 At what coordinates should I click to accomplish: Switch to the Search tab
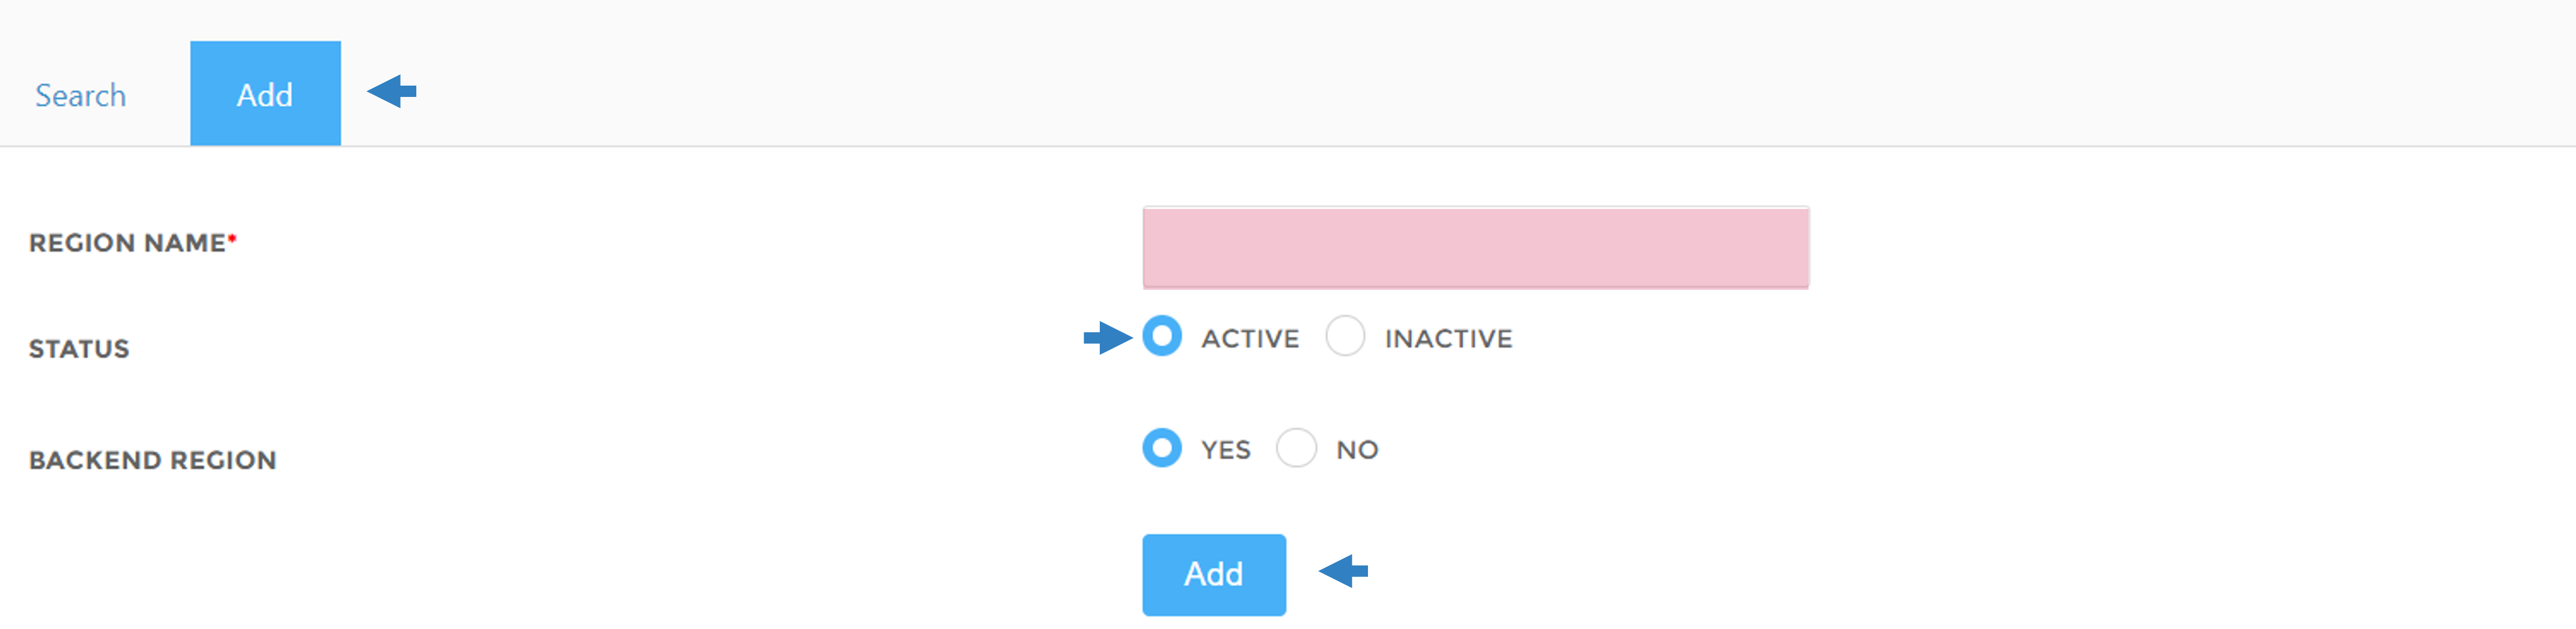click(x=80, y=95)
